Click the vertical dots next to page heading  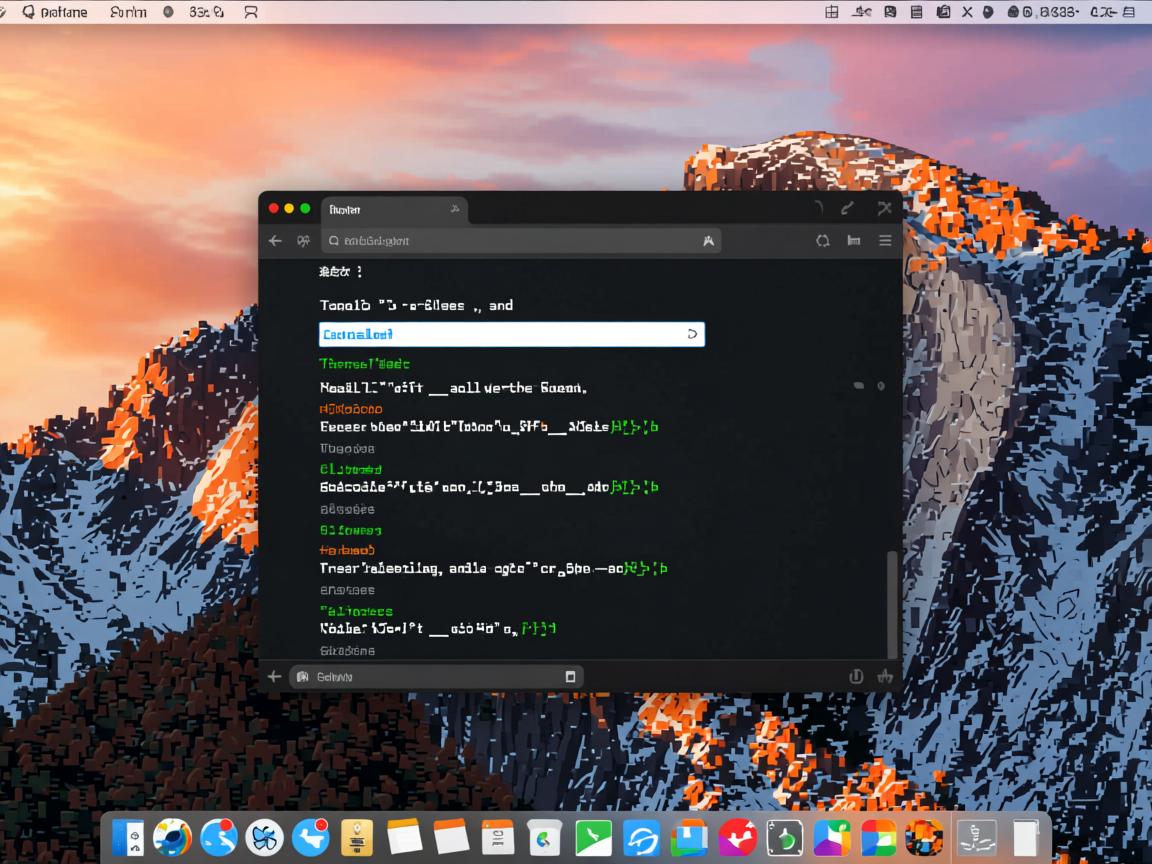tap(359, 272)
